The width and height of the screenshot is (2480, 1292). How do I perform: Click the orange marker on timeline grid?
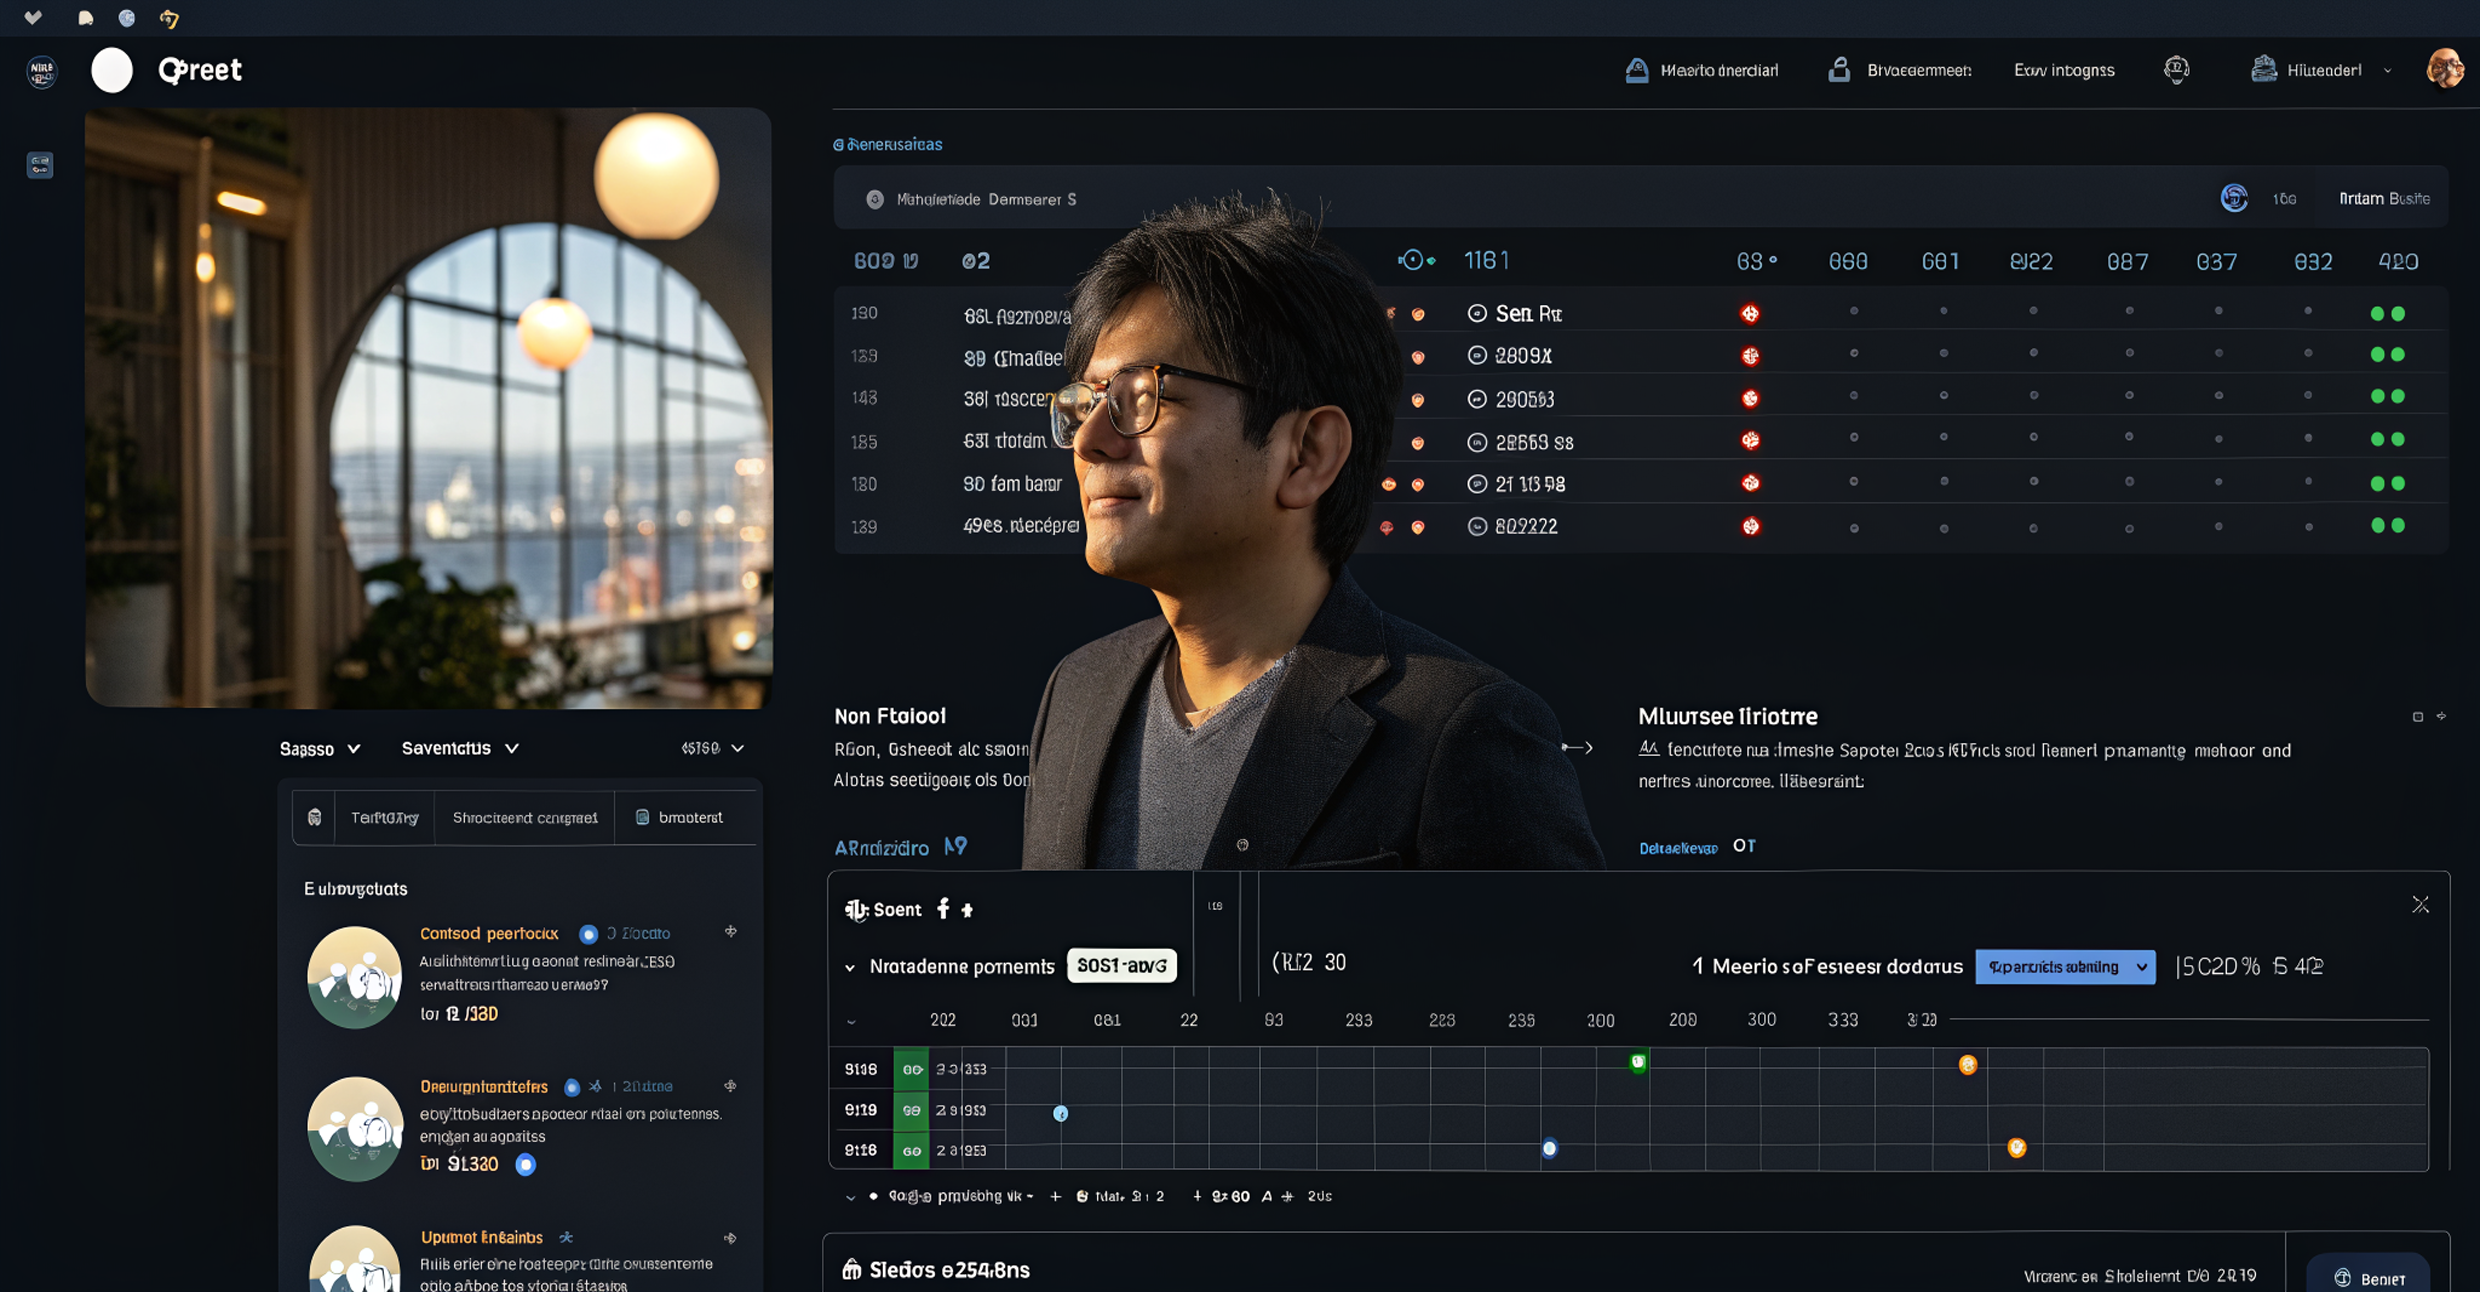point(1967,1065)
